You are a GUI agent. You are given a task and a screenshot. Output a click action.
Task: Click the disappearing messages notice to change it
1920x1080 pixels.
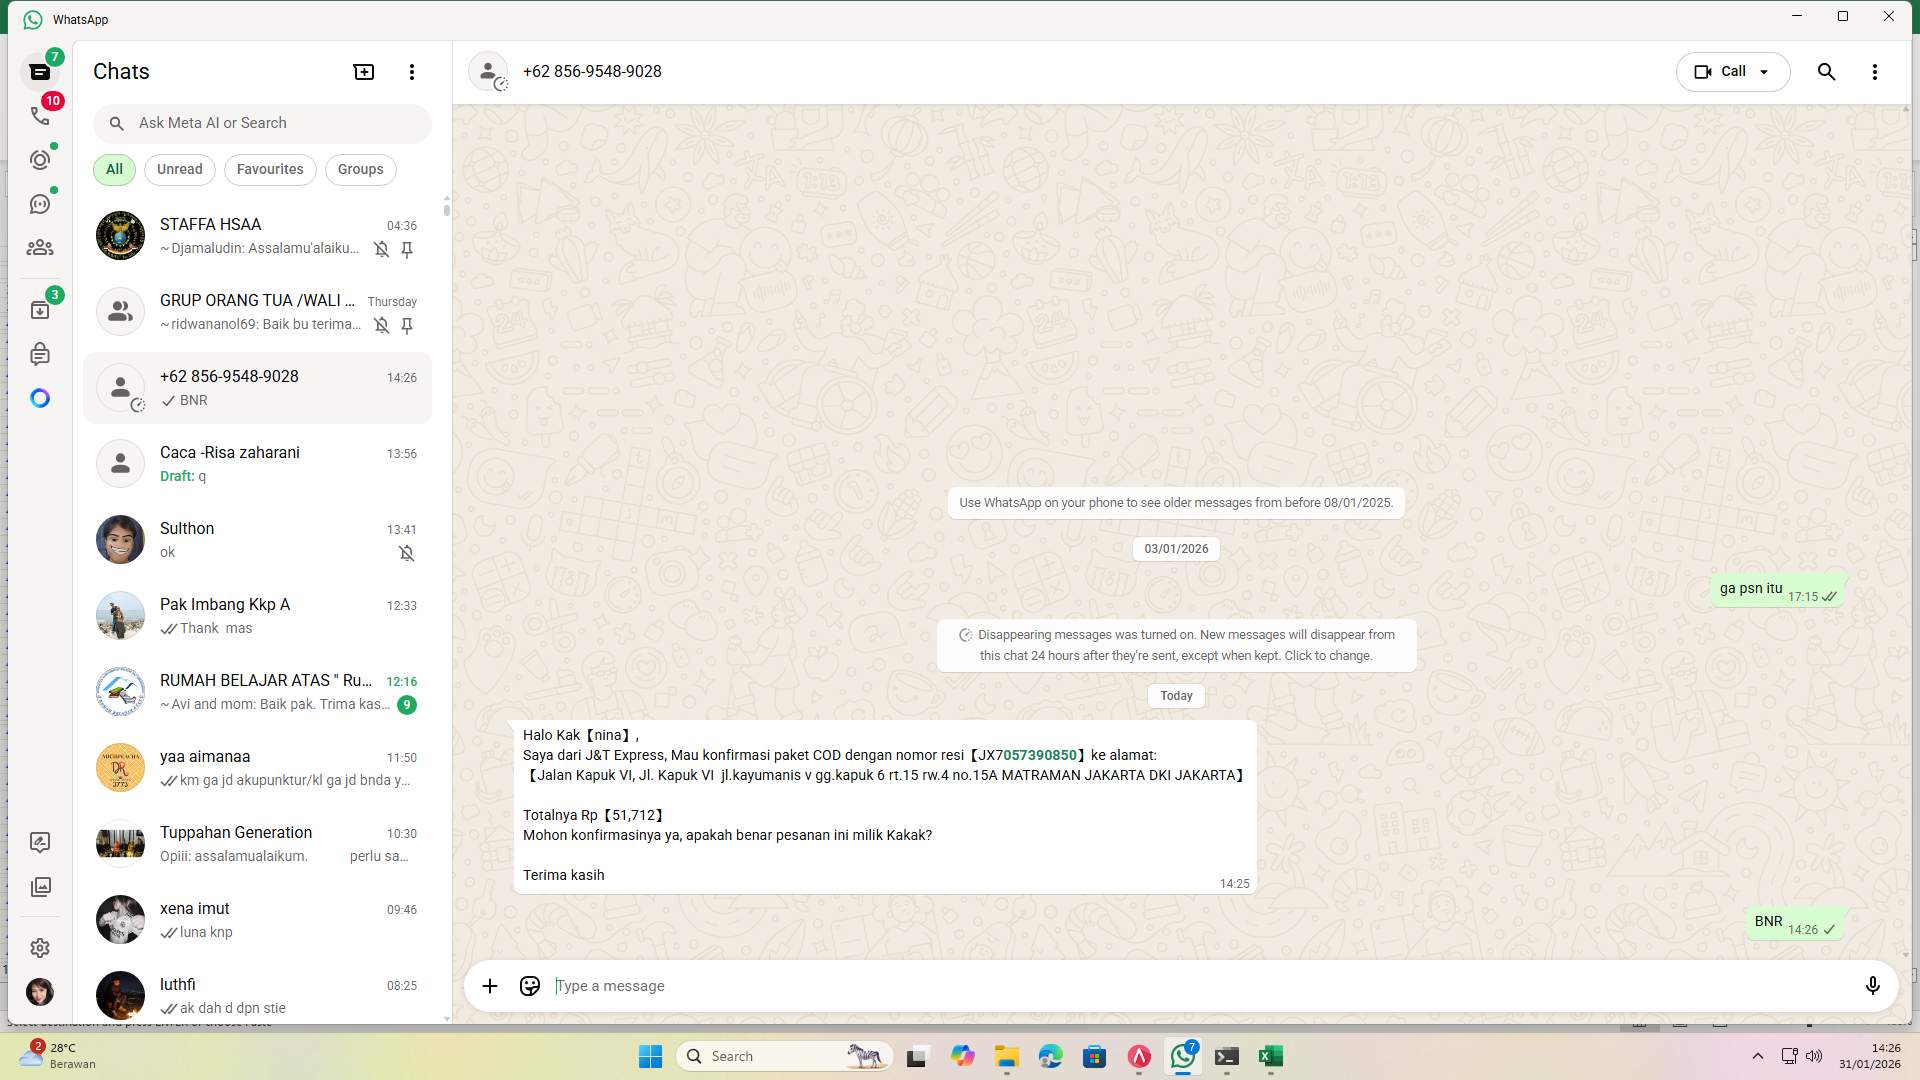coord(1176,645)
